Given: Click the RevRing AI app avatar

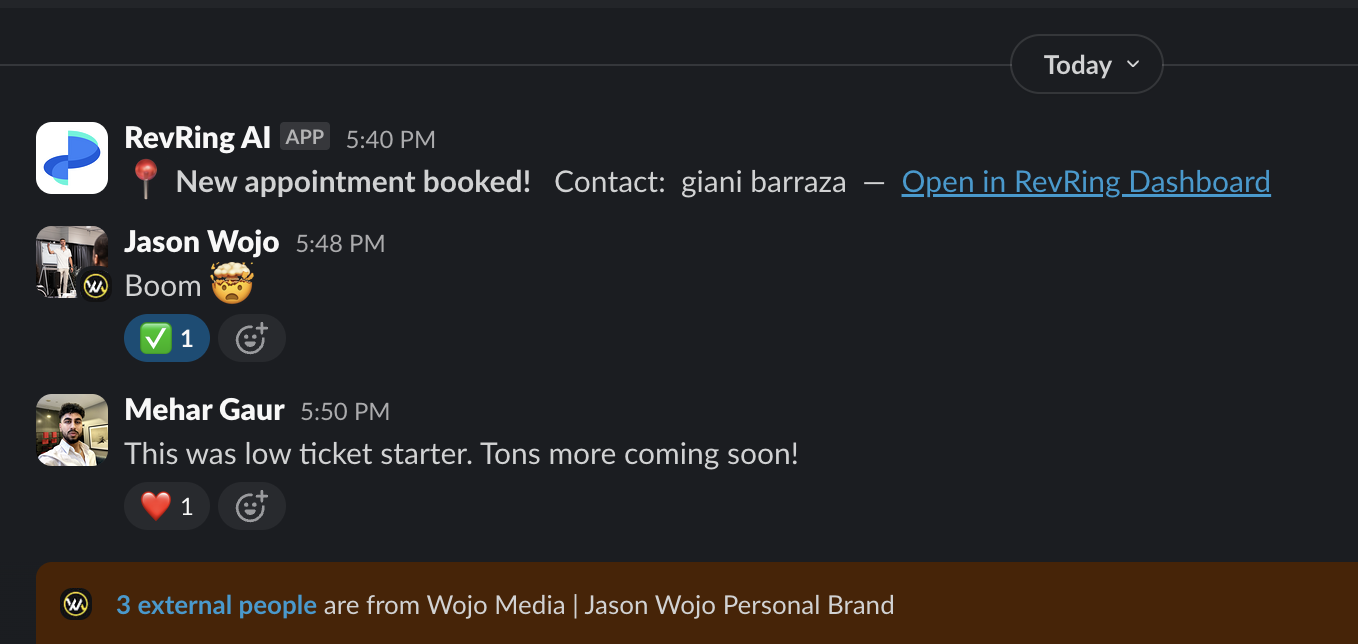Looking at the screenshot, I should (71, 157).
